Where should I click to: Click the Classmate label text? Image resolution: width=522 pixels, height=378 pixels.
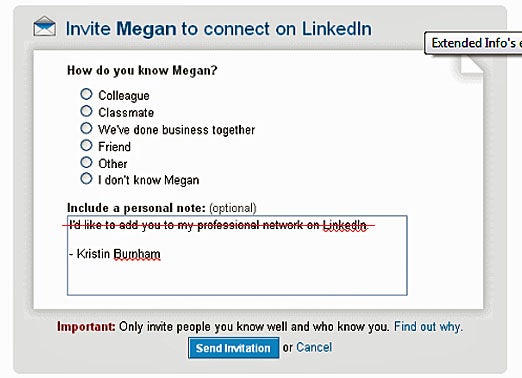click(126, 113)
